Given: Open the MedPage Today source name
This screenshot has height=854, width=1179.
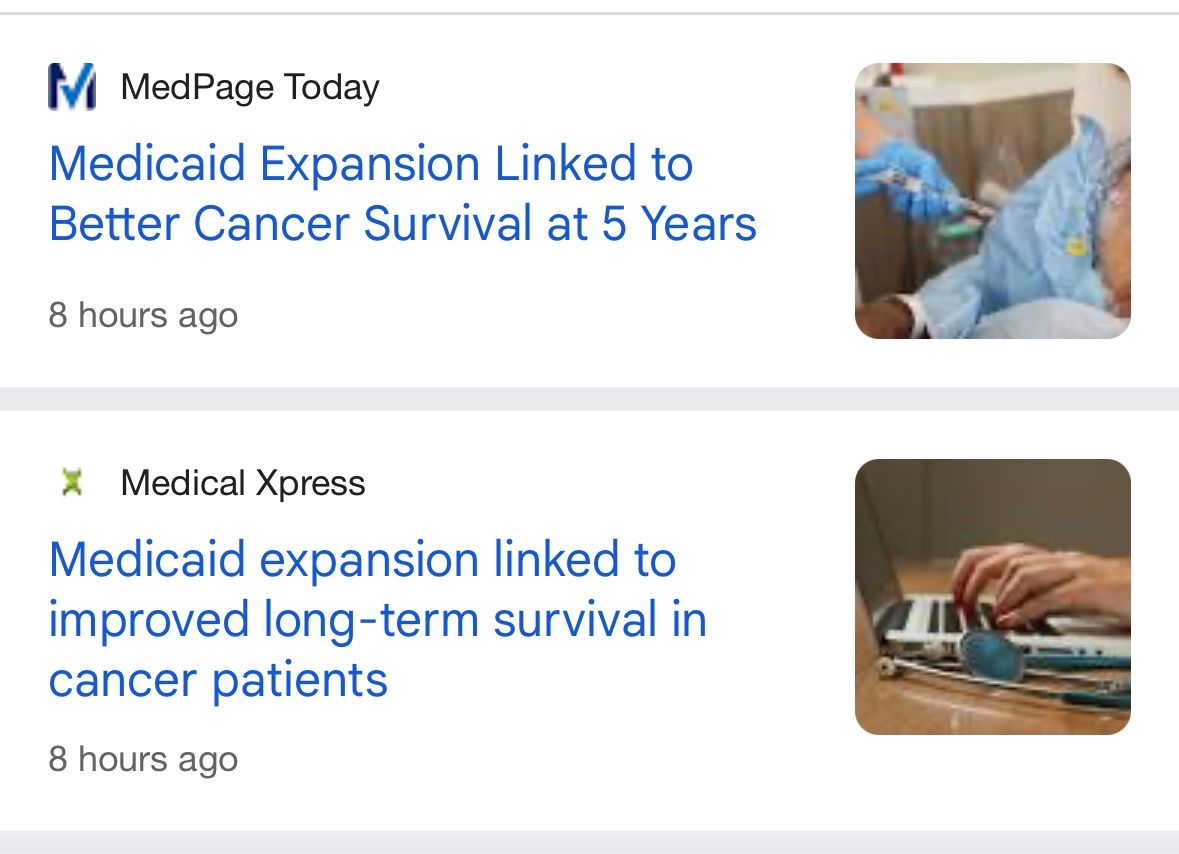Looking at the screenshot, I should pyautogui.click(x=249, y=87).
